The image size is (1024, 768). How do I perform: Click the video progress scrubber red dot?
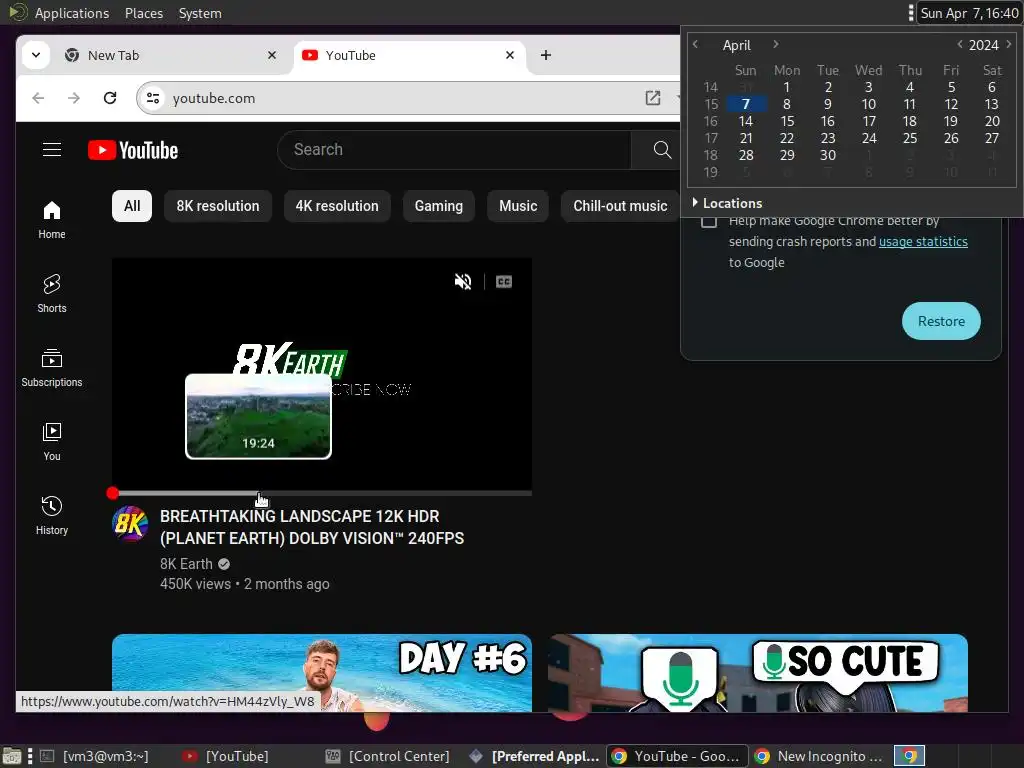[x=113, y=493]
